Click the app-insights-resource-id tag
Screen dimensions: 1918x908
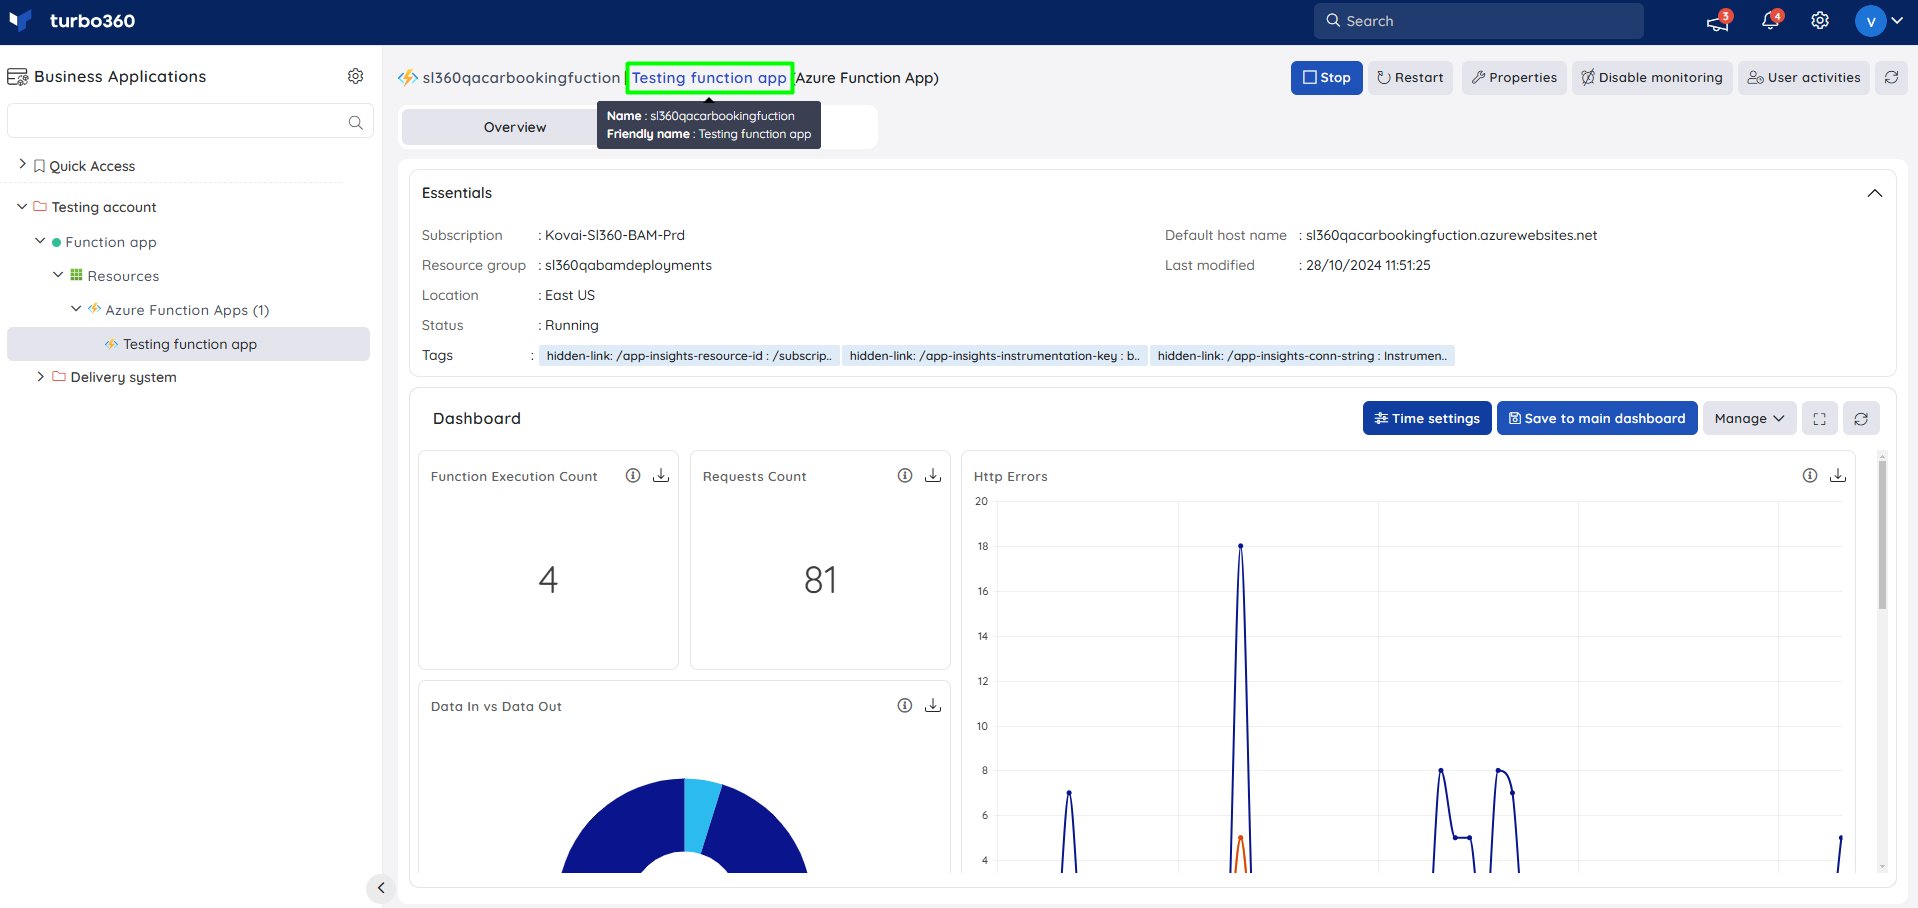click(x=689, y=356)
